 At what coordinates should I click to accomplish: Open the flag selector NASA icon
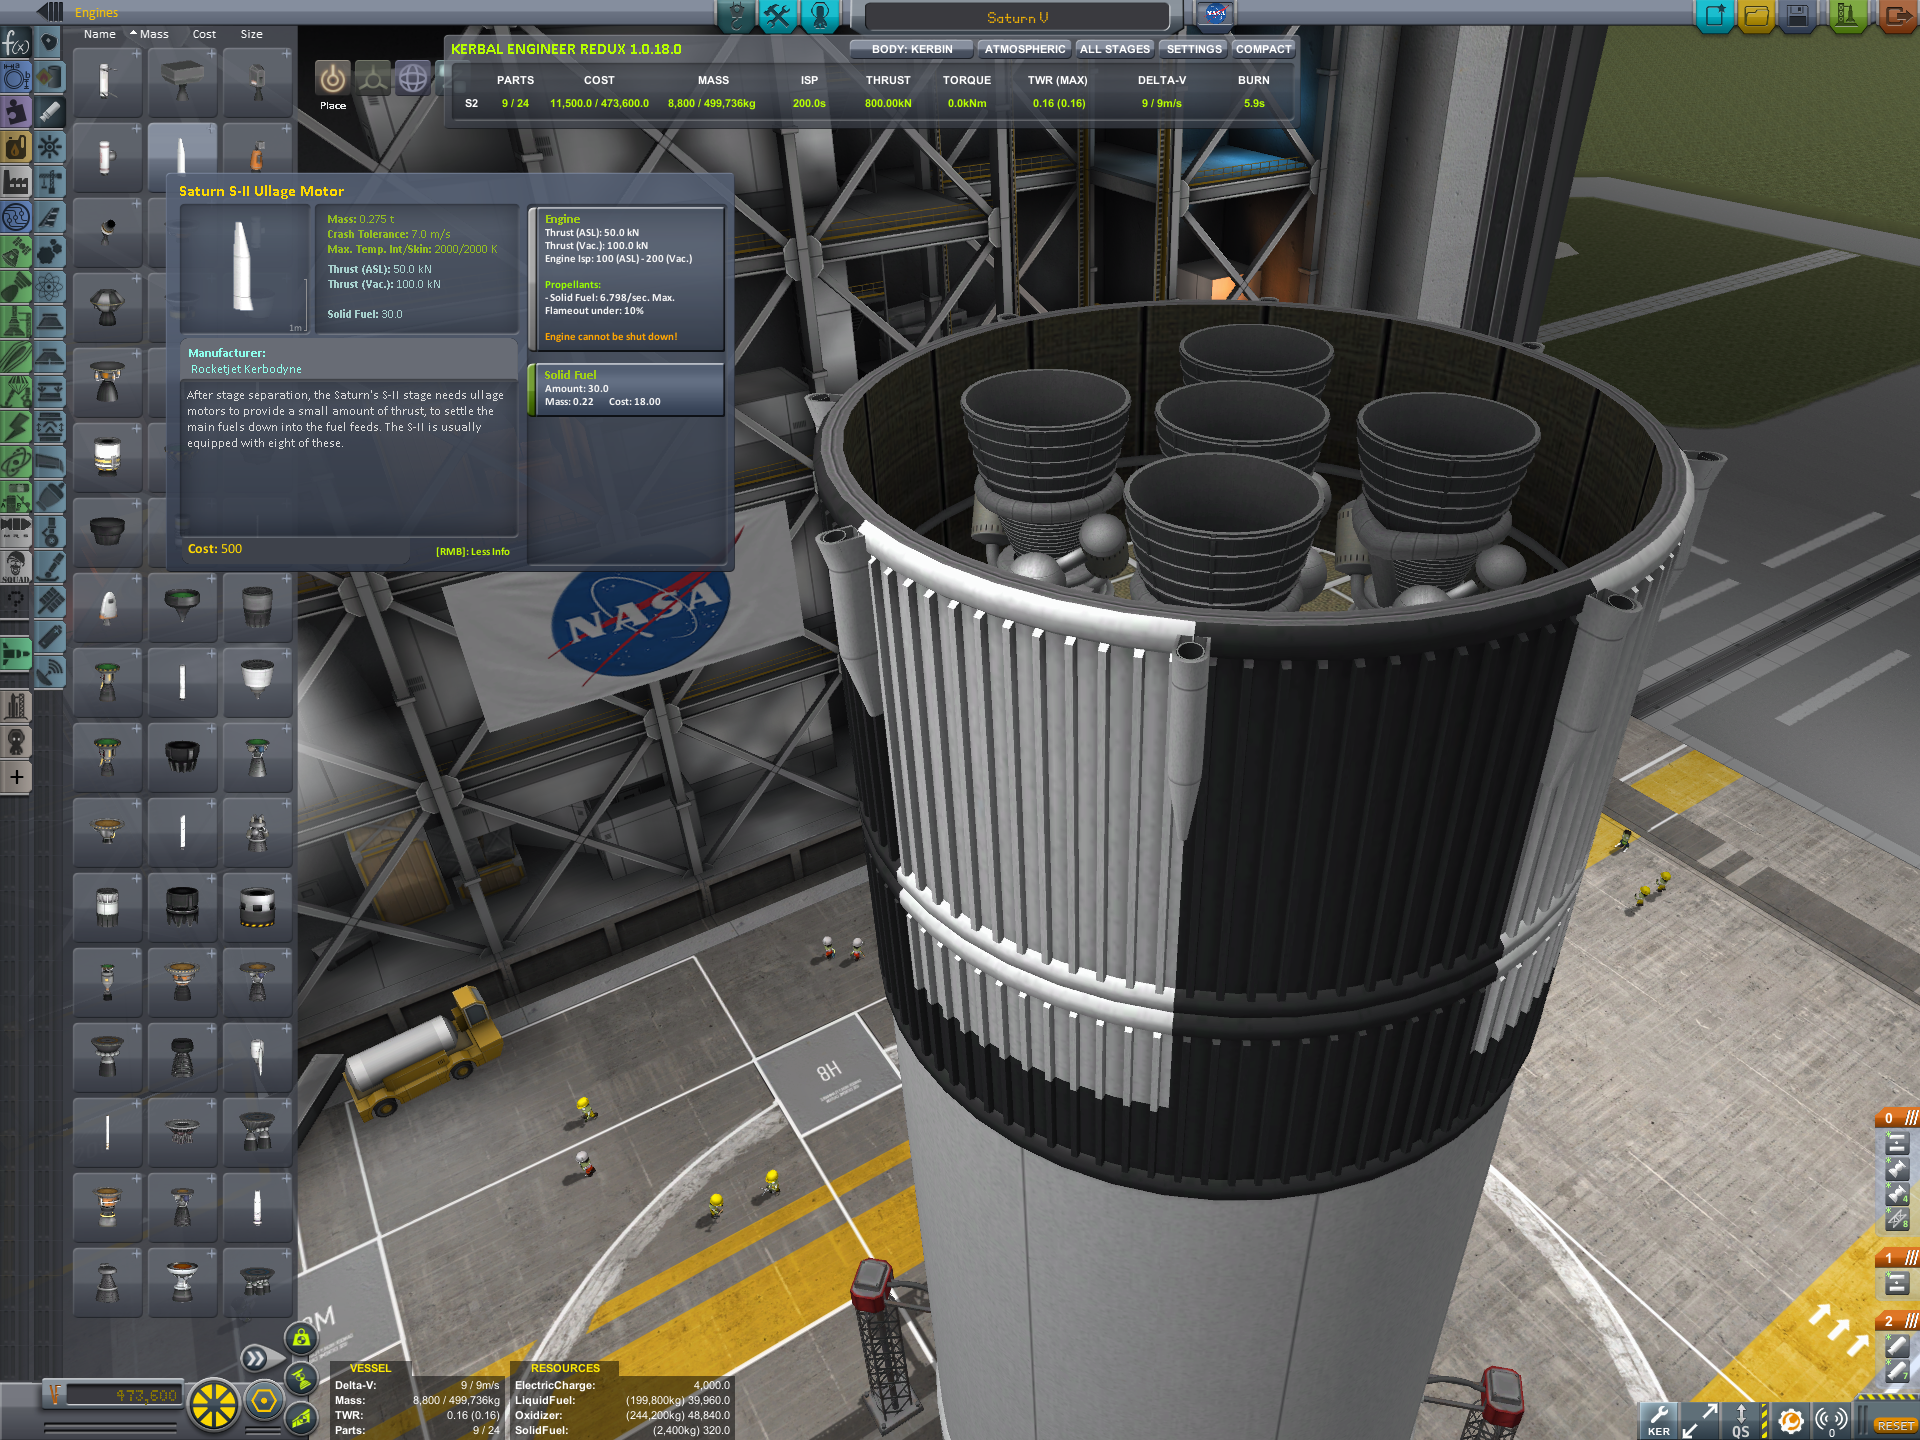tap(1216, 14)
